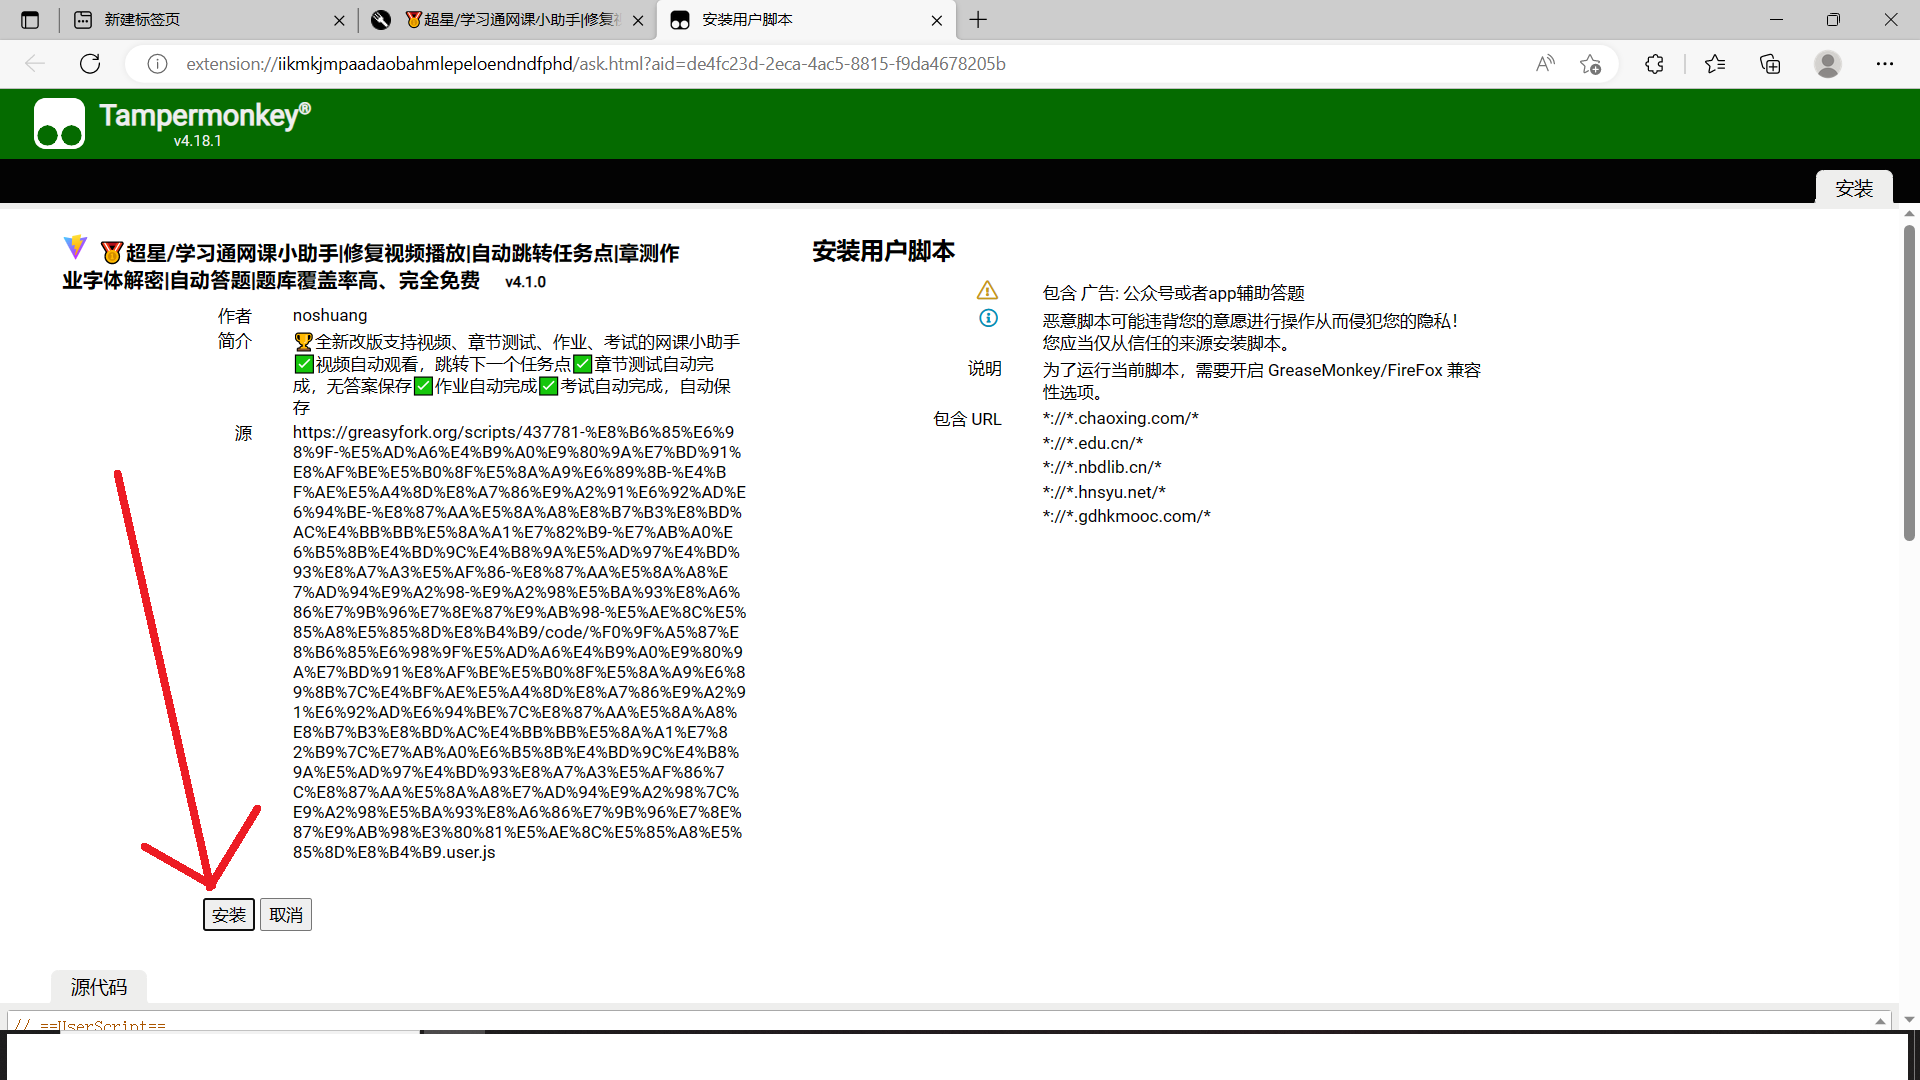Click the *://*.gdhkmooc.com/* include URL
Image resolution: width=1920 pixels, height=1080 pixels.
click(x=1126, y=516)
